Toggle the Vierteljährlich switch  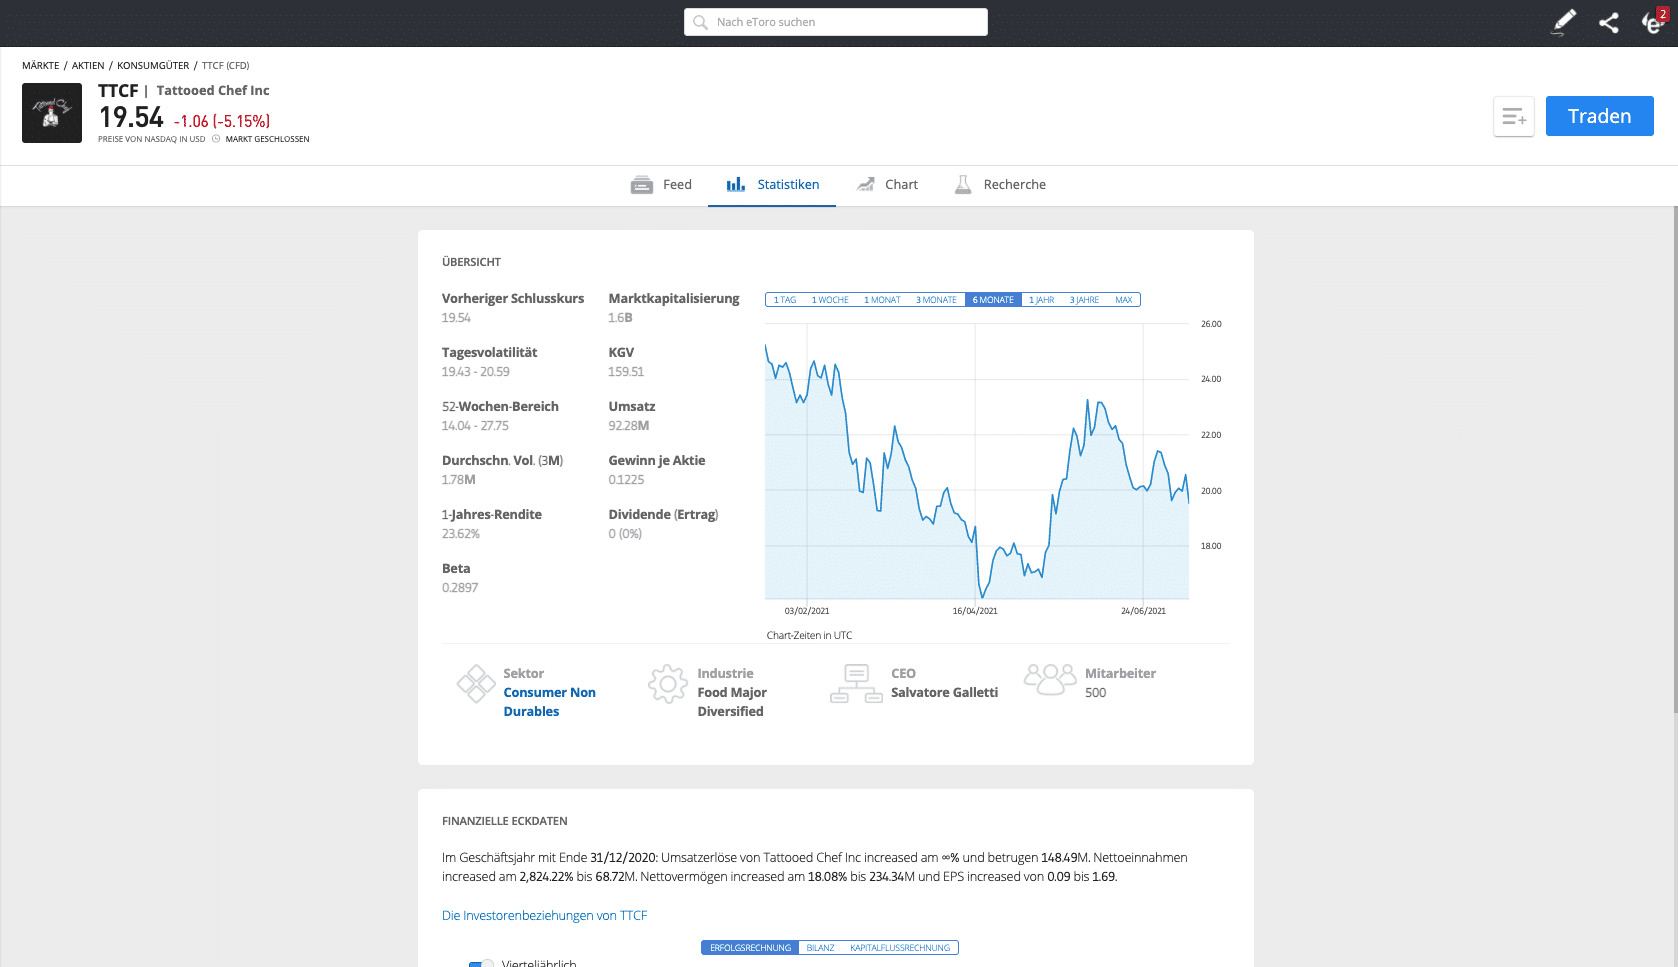(481, 964)
